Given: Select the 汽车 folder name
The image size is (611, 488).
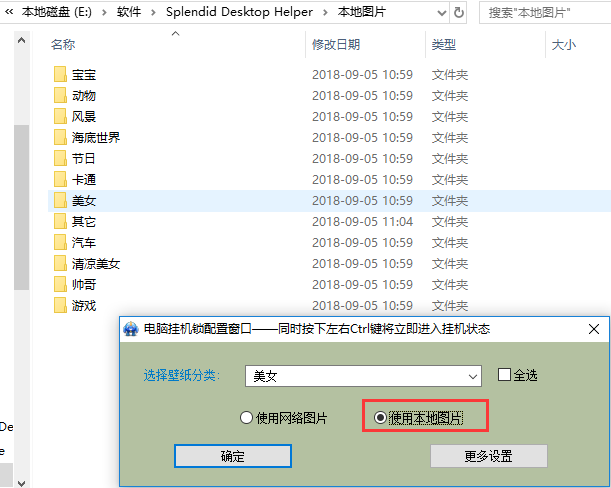Looking at the screenshot, I should coord(84,243).
